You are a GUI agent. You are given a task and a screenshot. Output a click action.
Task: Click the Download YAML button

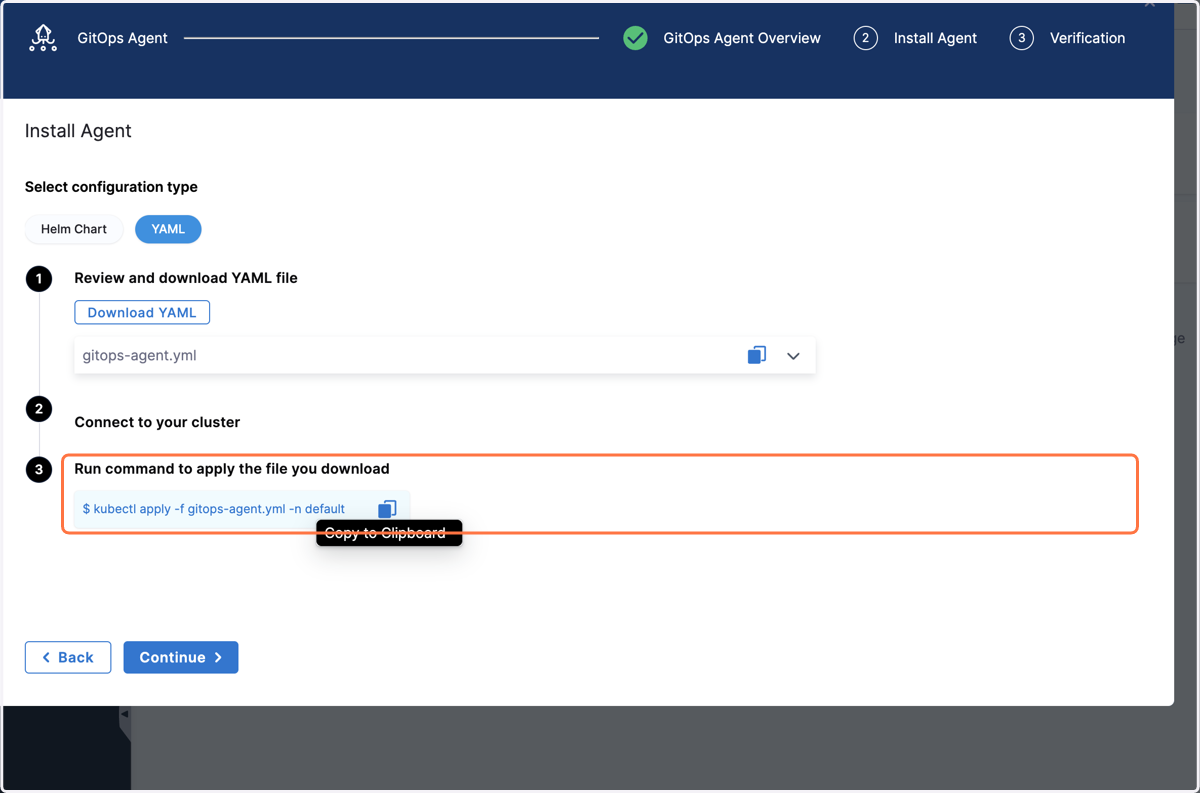[x=142, y=312]
